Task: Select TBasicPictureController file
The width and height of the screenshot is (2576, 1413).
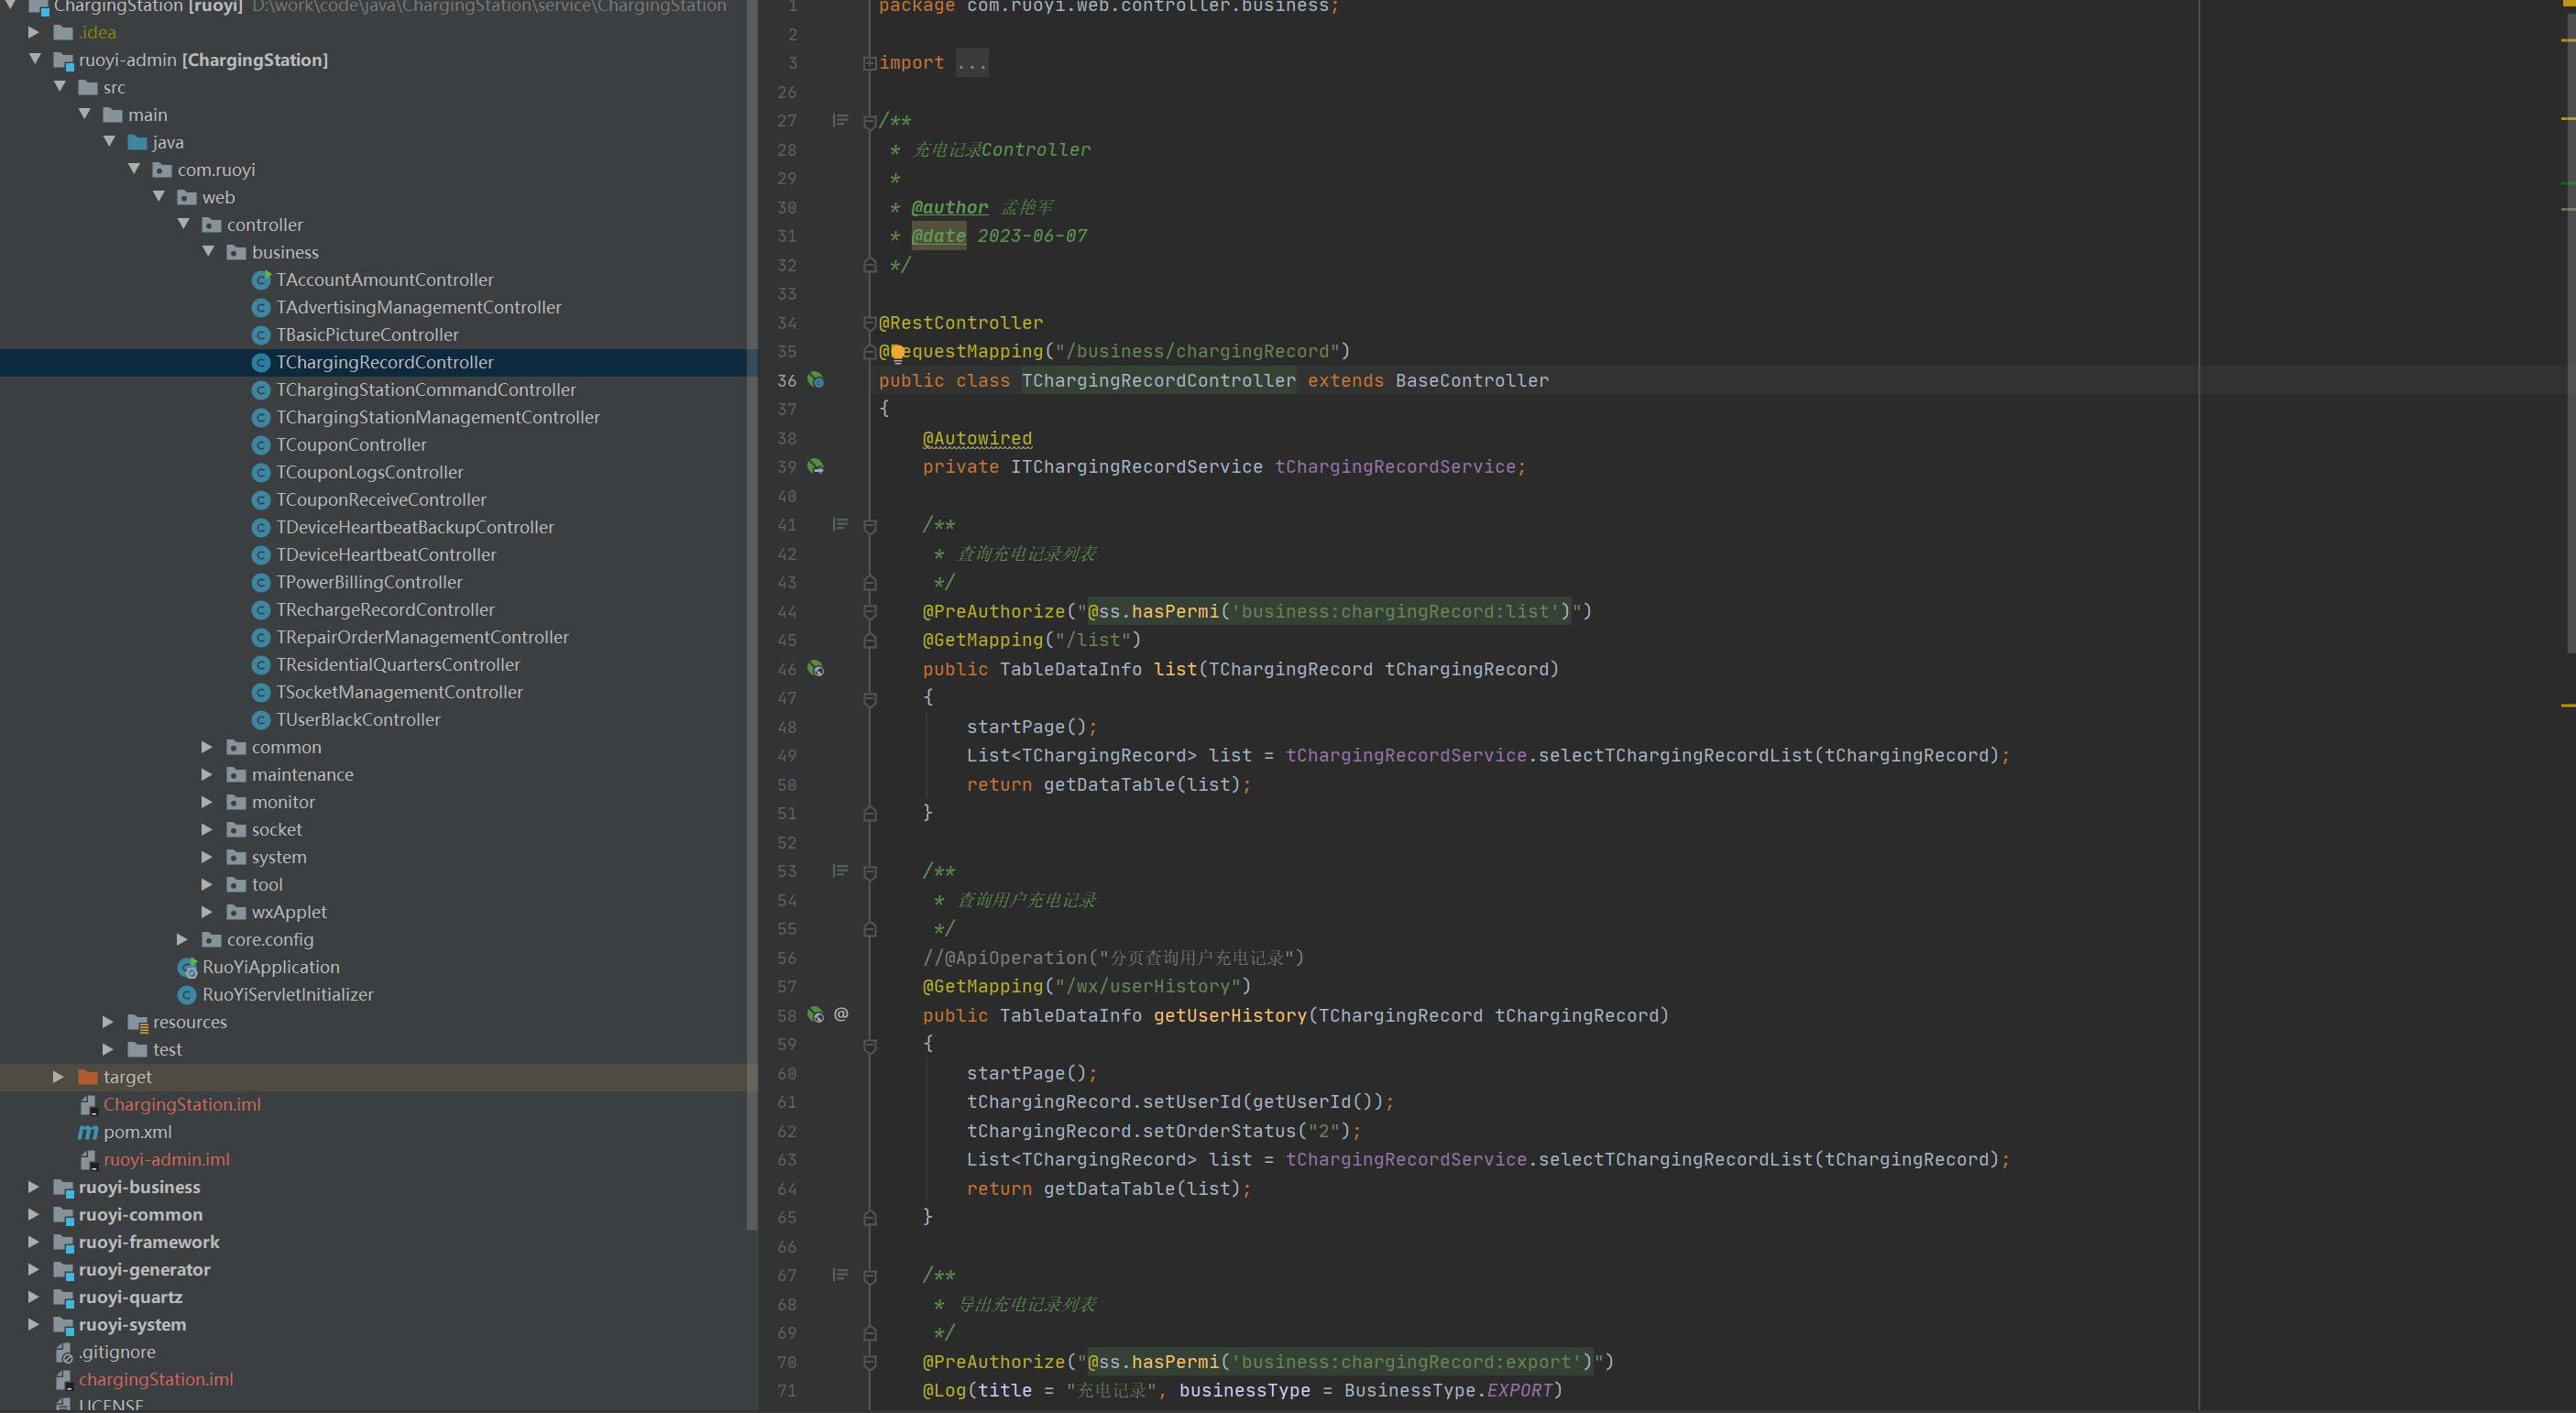Action: coord(367,335)
